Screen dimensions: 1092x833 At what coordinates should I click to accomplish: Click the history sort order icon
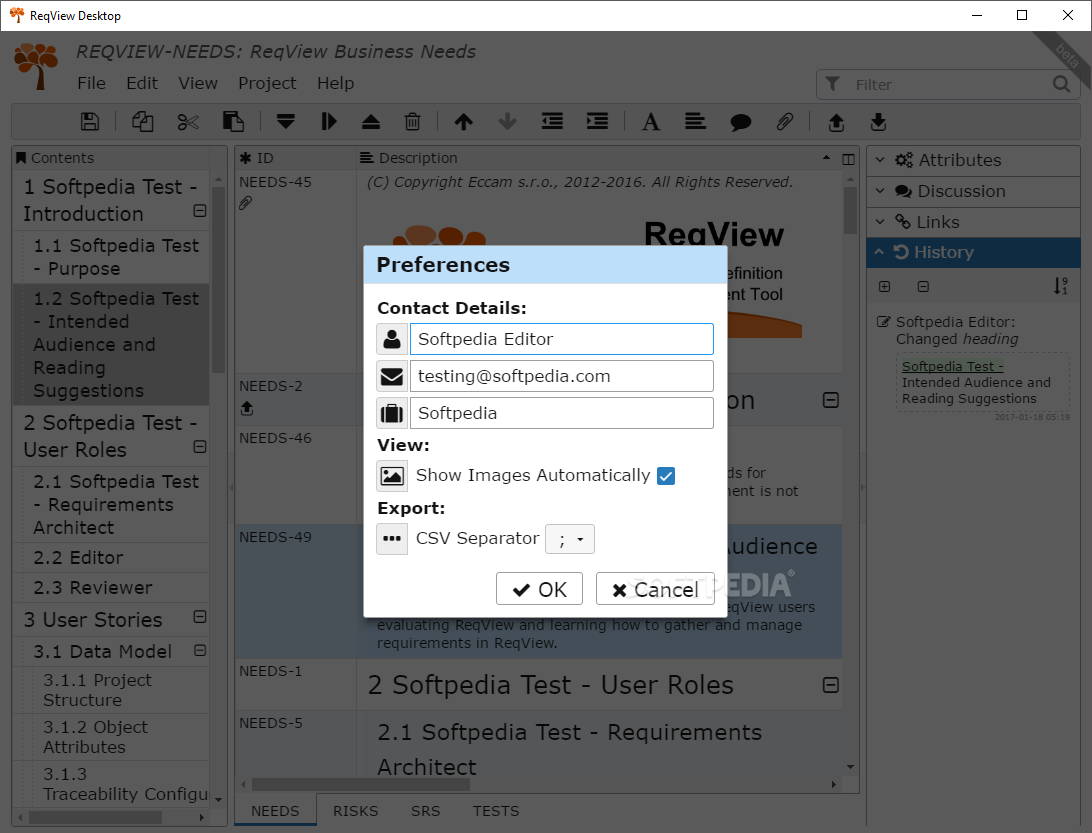click(x=1061, y=286)
